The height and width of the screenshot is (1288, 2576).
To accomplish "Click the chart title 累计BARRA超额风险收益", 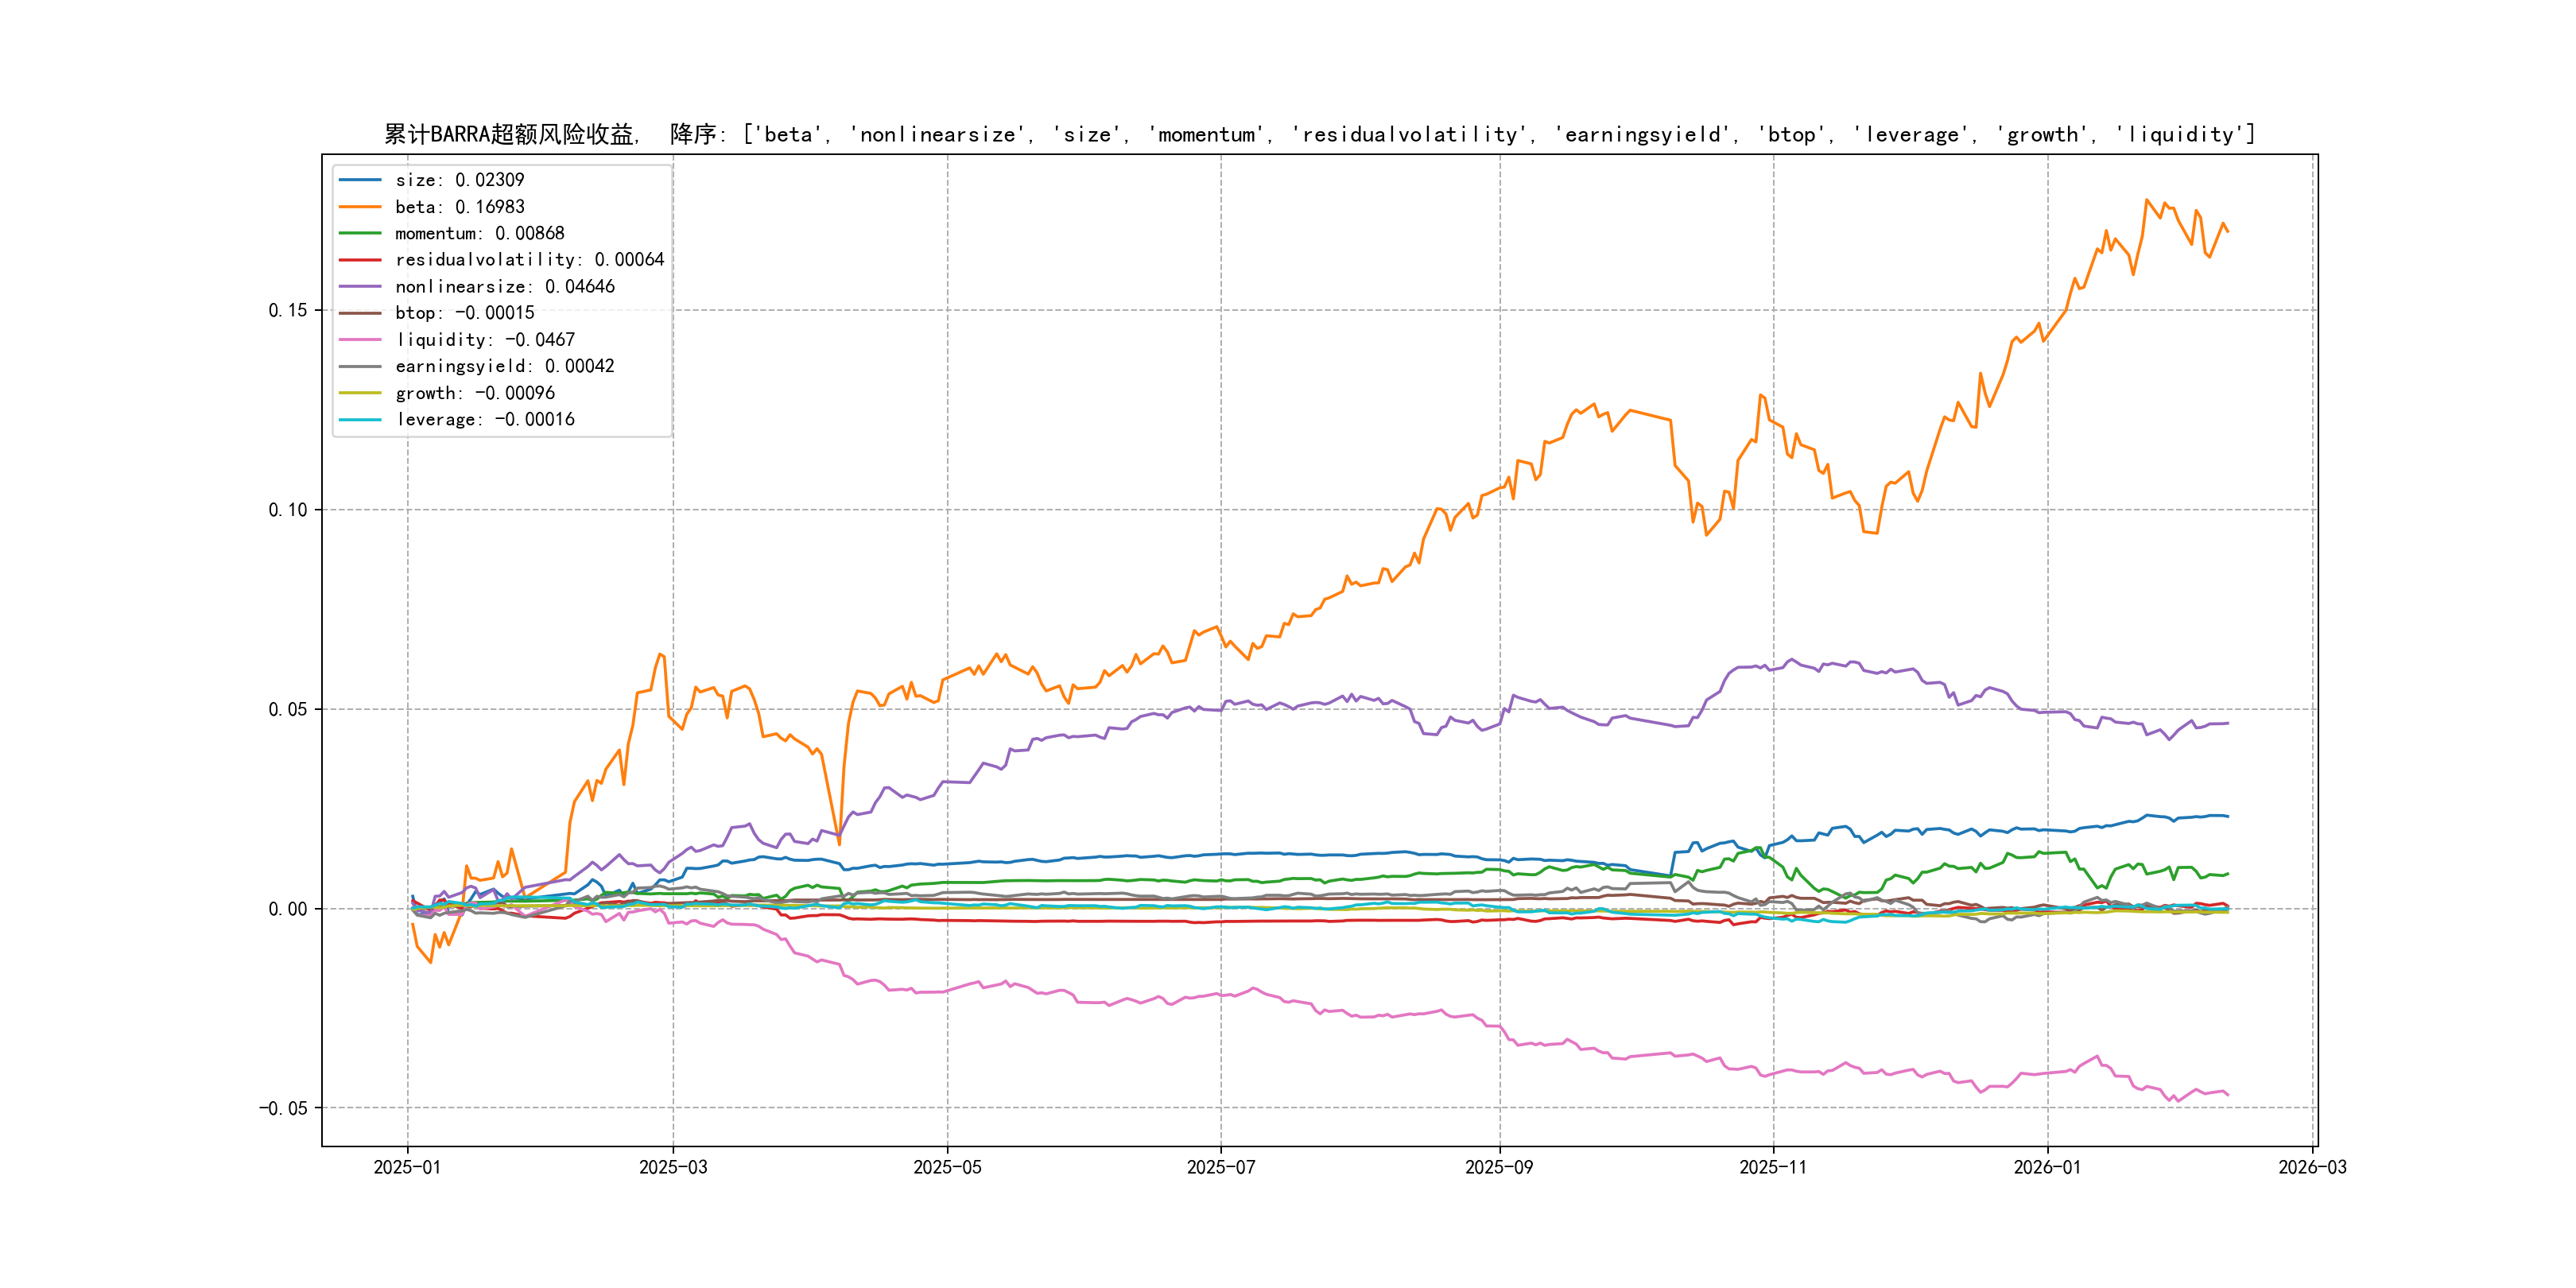I will tap(510, 134).
